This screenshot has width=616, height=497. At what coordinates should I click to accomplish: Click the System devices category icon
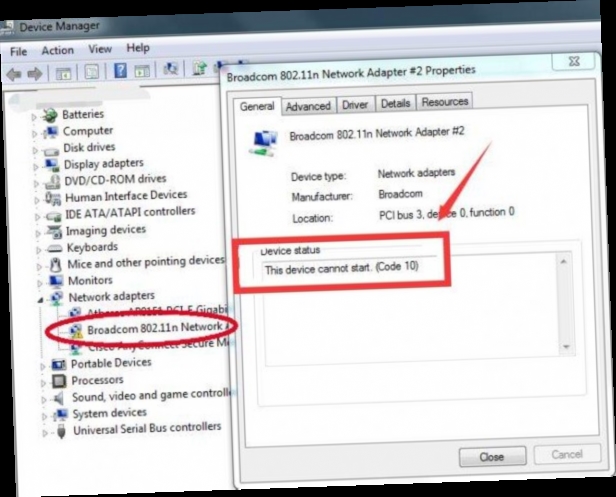tap(60, 415)
